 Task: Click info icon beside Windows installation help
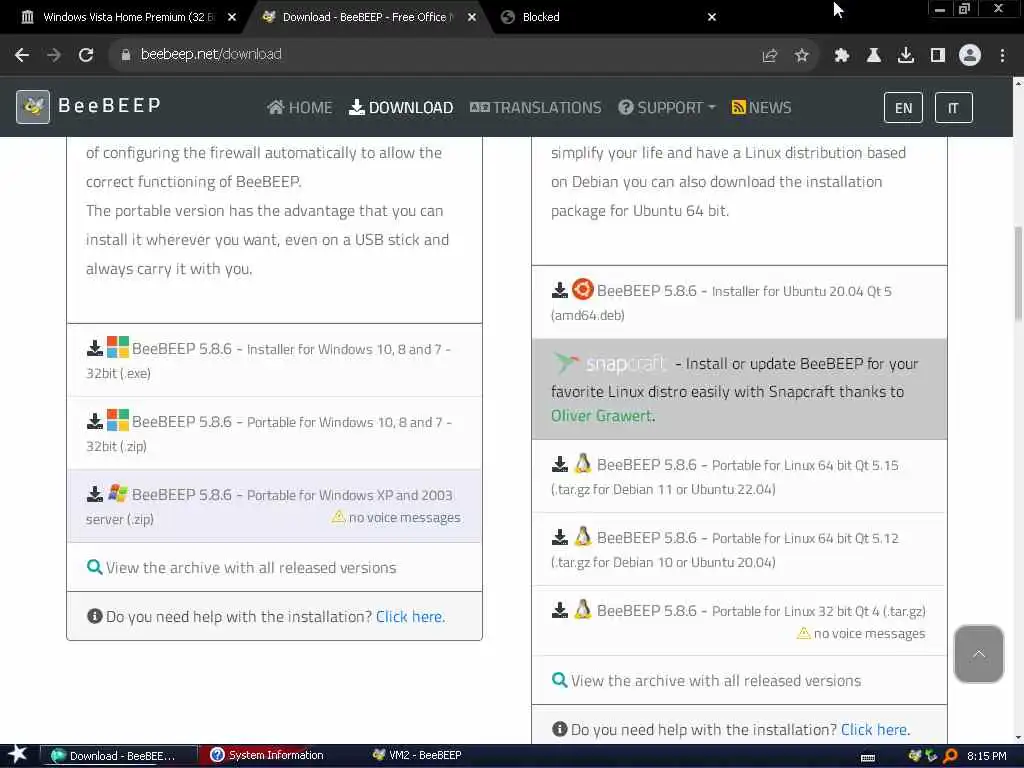coord(95,616)
